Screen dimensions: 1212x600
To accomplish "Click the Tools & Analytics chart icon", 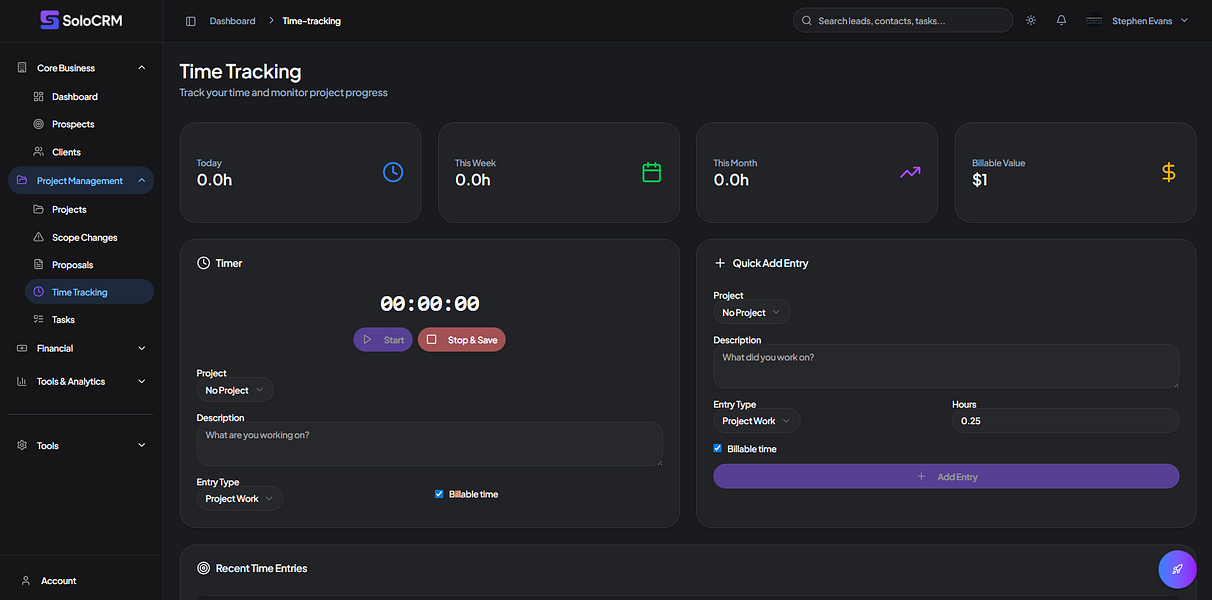I will [x=22, y=381].
